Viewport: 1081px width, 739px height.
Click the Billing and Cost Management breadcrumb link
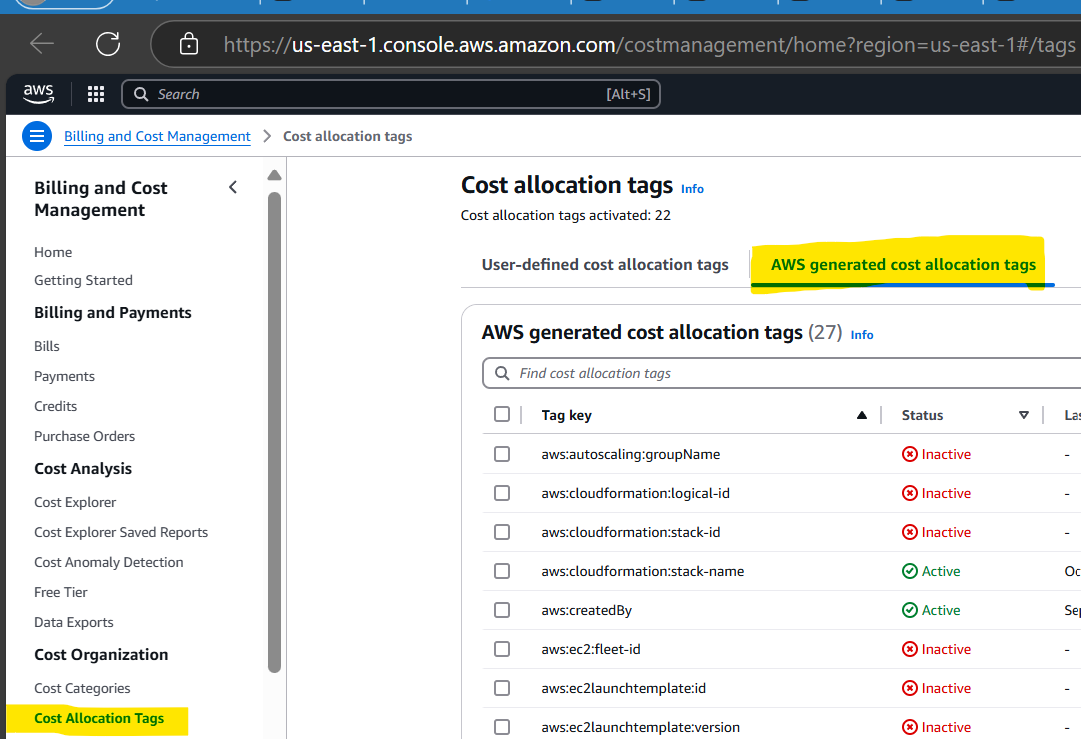(157, 137)
